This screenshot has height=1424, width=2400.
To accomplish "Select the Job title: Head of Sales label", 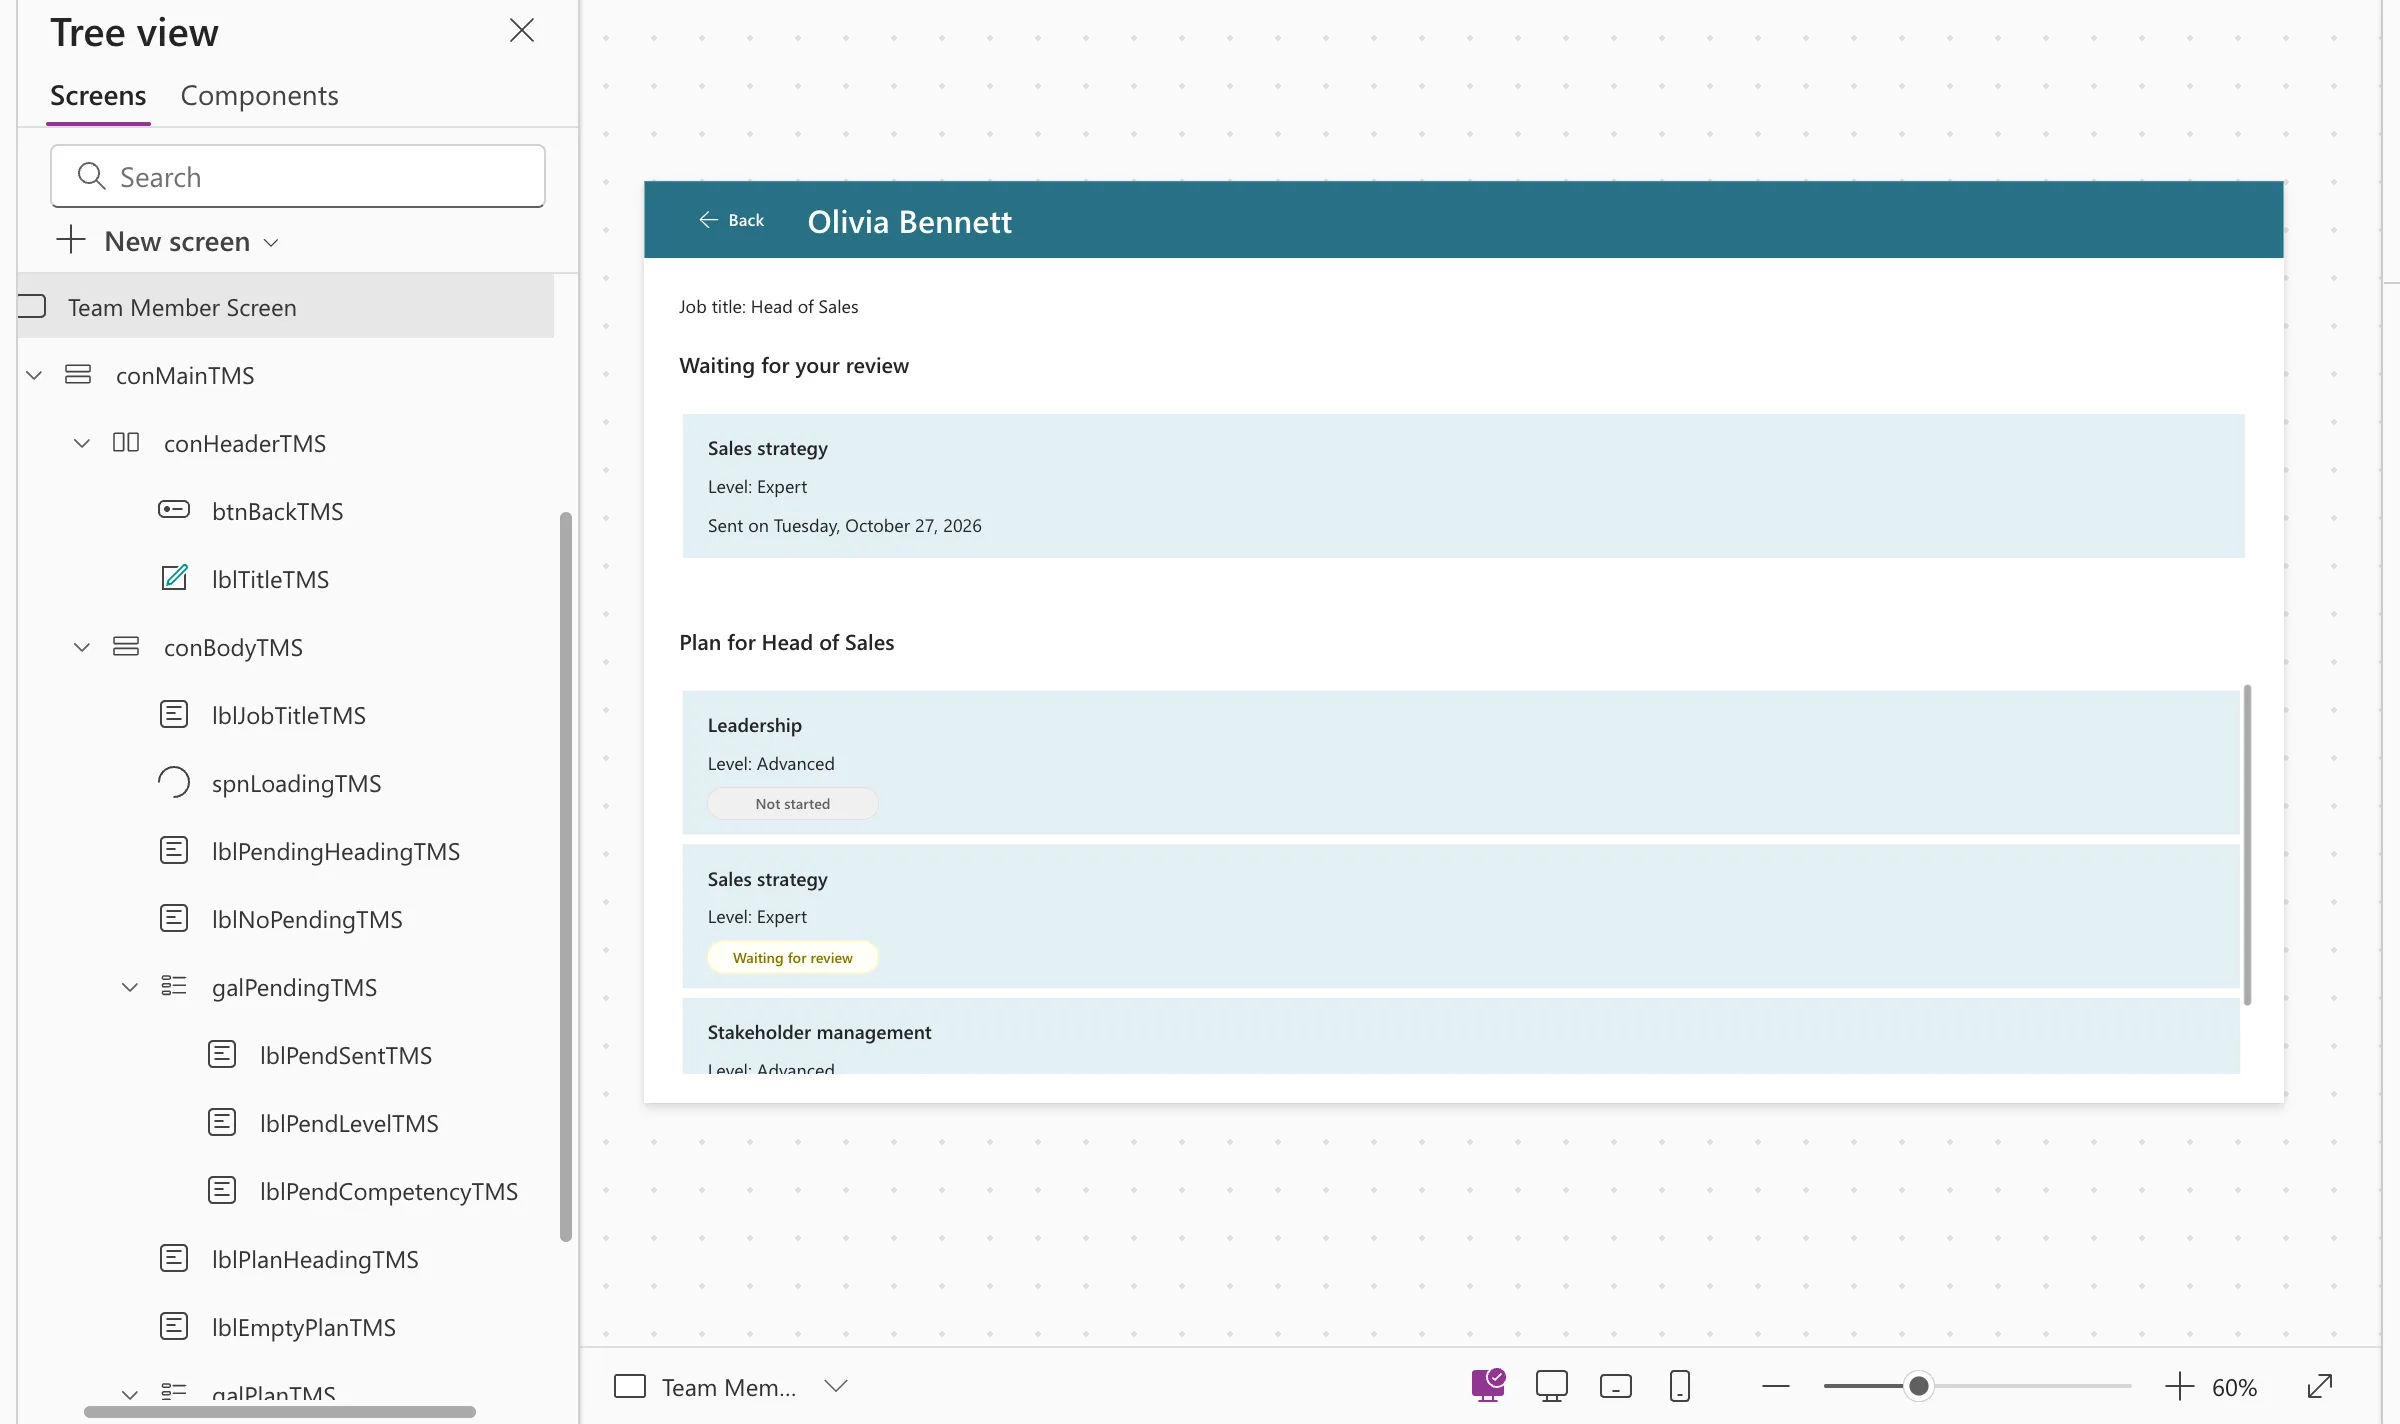I will 768,307.
